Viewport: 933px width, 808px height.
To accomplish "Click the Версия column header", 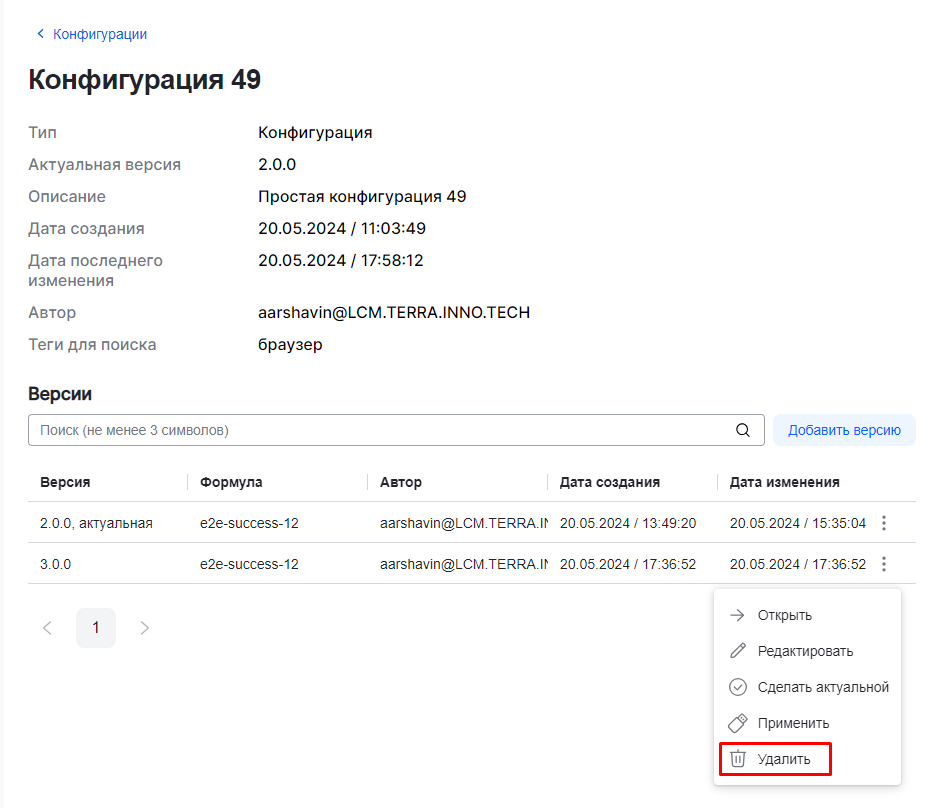I will pos(65,482).
